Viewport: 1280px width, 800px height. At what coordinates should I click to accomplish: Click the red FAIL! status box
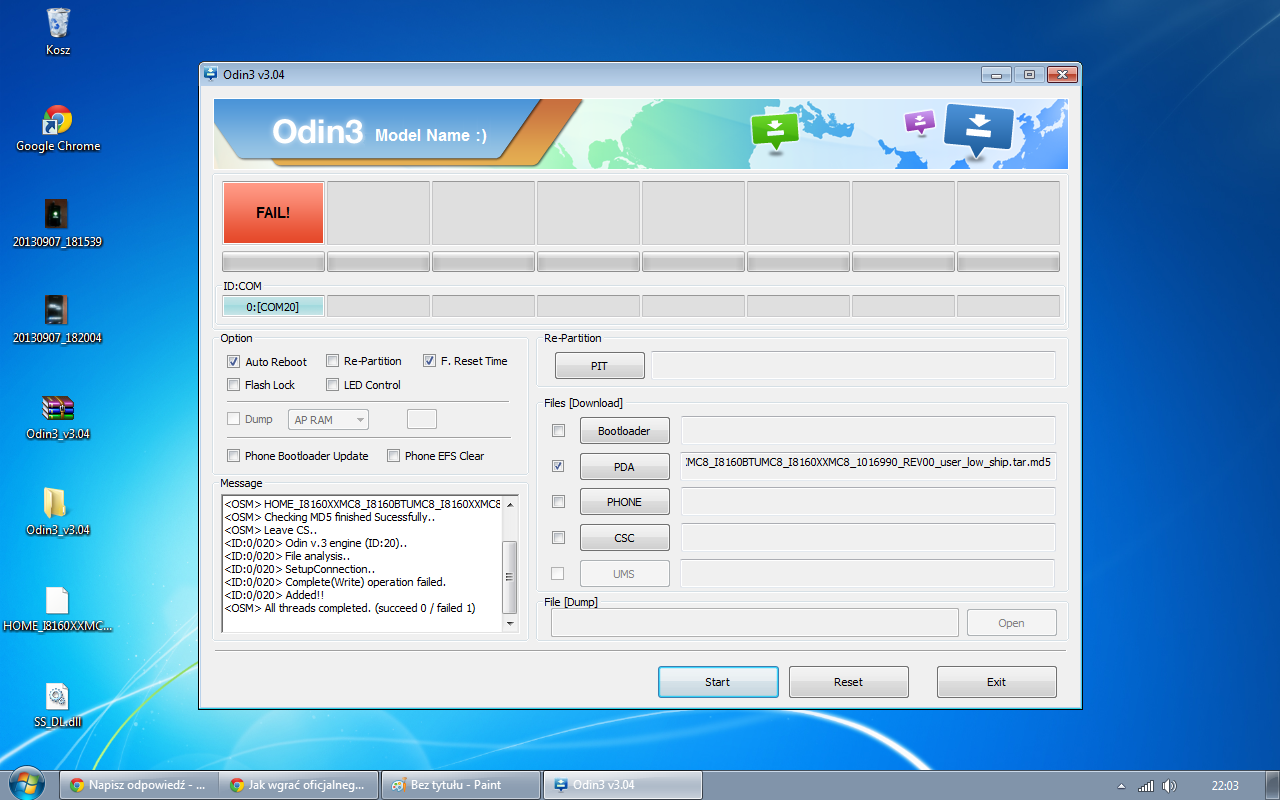pyautogui.click(x=273, y=213)
